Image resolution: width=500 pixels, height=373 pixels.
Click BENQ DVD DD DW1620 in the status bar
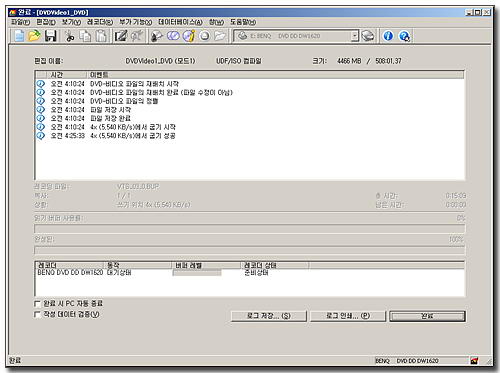point(407,361)
